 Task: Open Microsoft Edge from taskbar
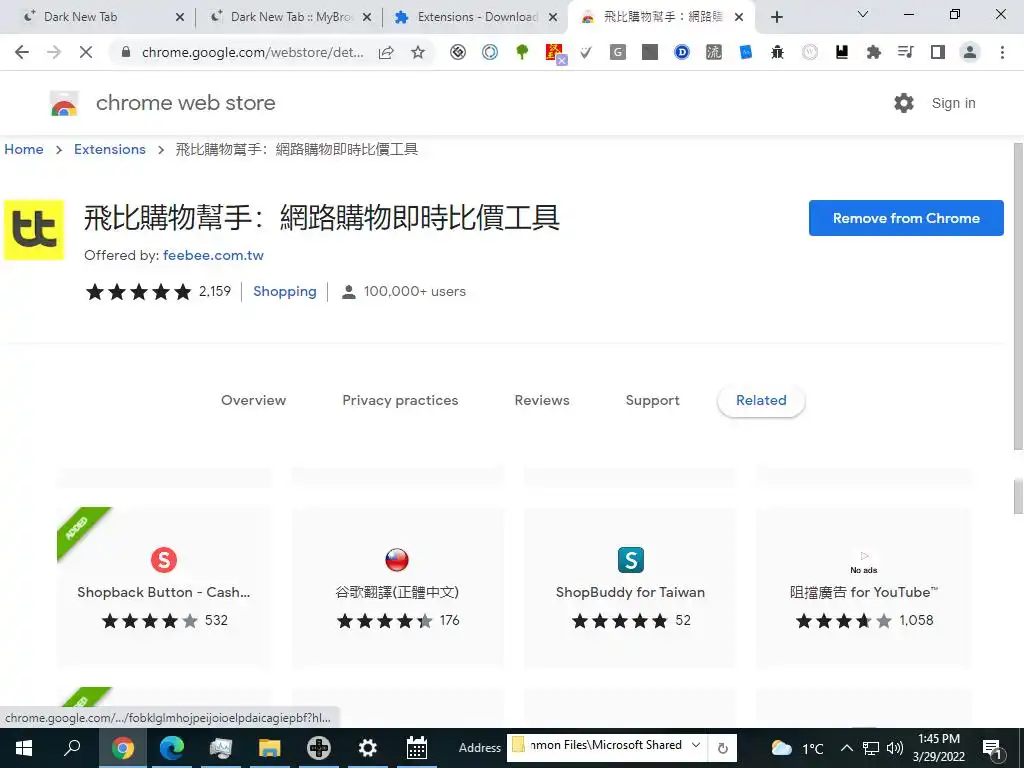[172, 748]
